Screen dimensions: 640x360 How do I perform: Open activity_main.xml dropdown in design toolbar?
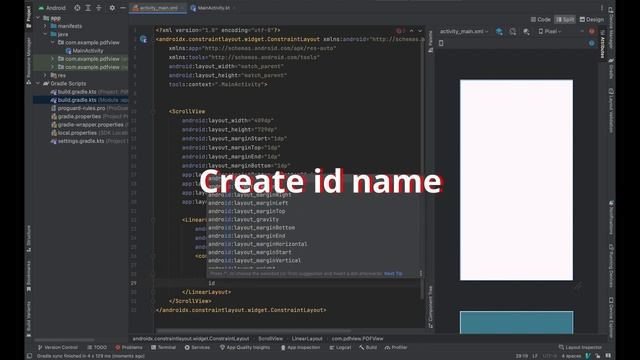[x=464, y=31]
